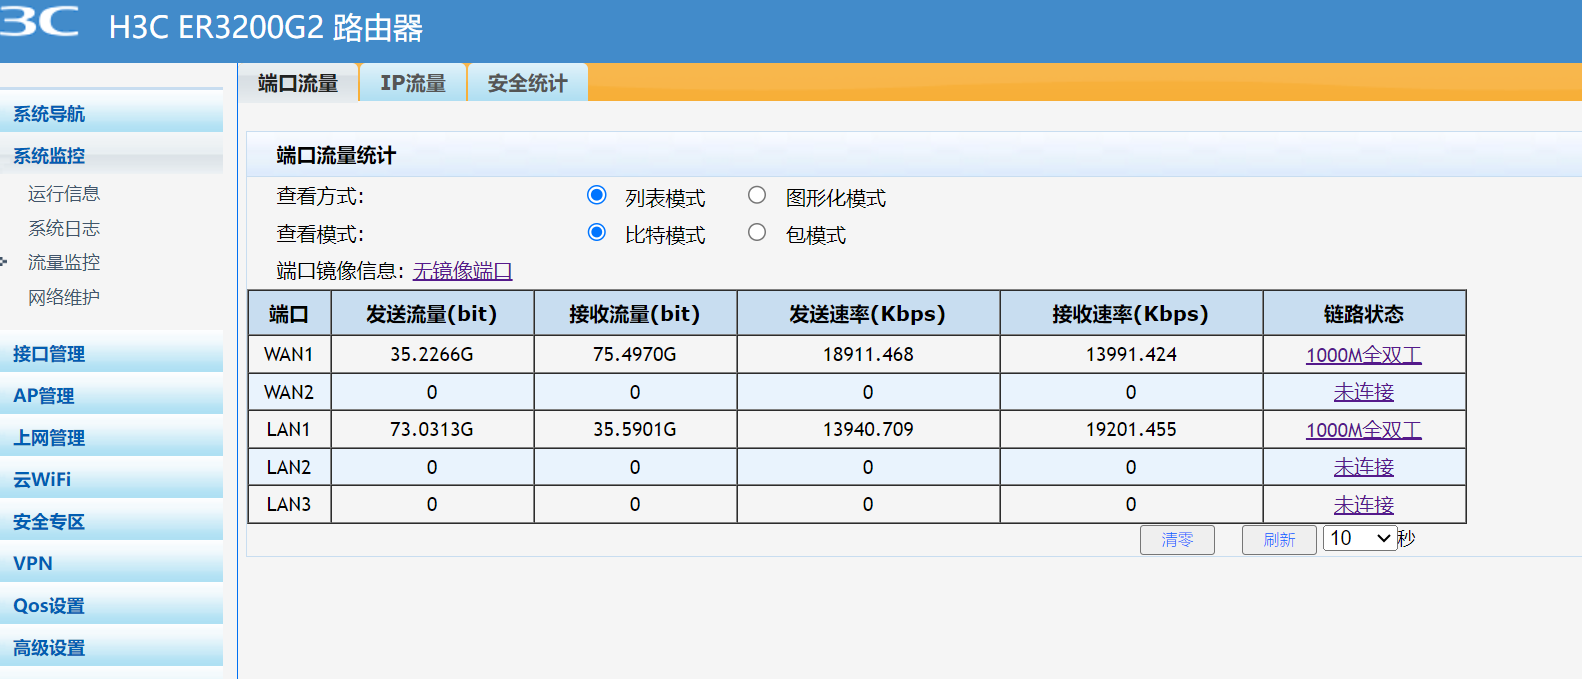Open 流量监控 submenu item
This screenshot has height=679, width=1582.
click(64, 263)
